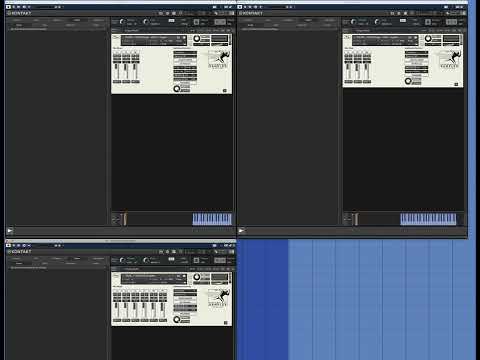Screen dimensions: 480x360
Task: Click the KONTAKT logo in the upper-left window
Action: (x=19, y=13)
